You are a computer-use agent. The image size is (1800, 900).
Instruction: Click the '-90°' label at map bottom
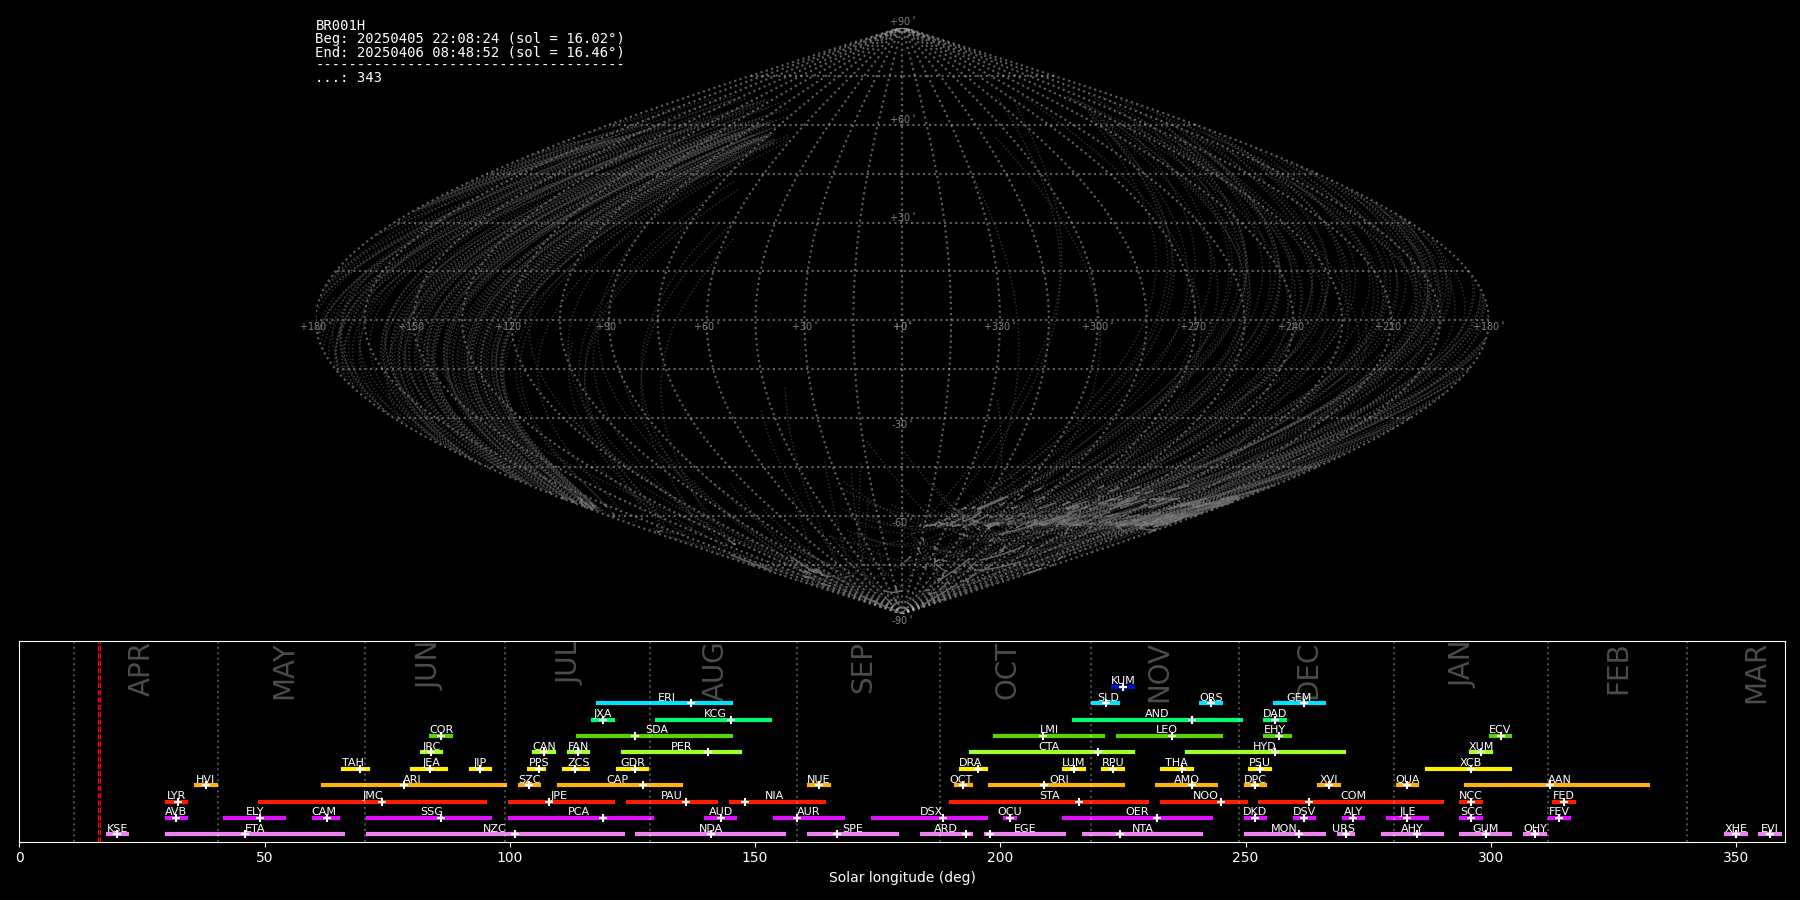click(x=902, y=621)
